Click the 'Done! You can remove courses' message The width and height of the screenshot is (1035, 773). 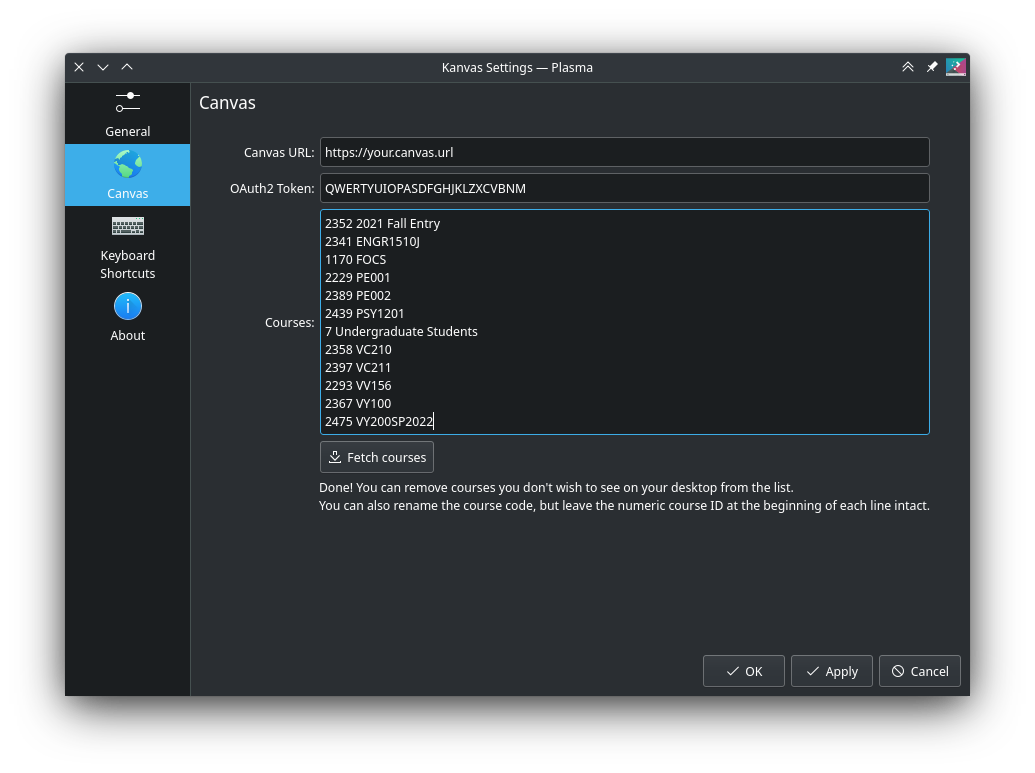[556, 487]
